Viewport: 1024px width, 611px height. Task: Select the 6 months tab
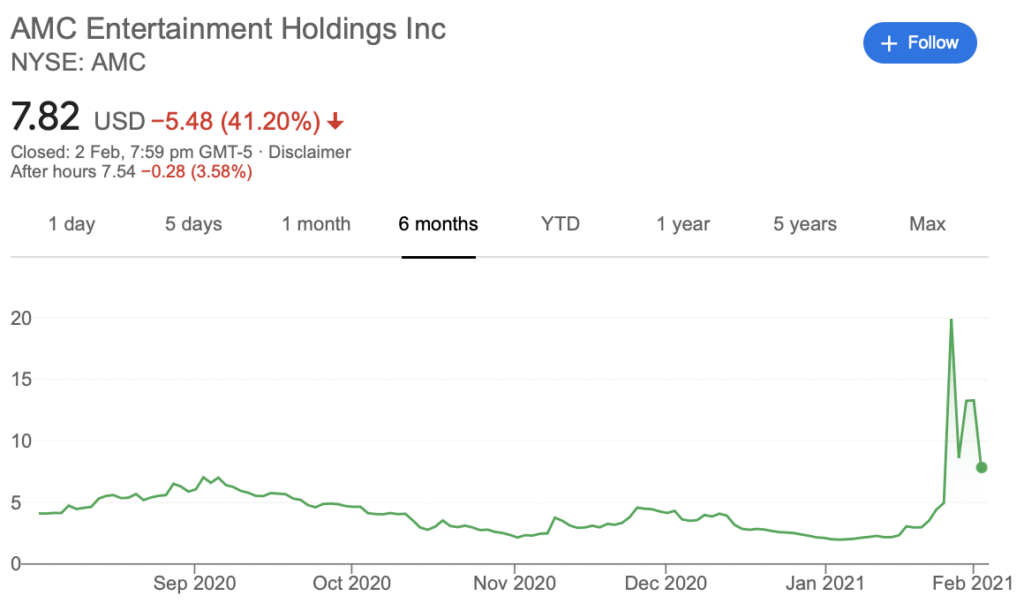(438, 224)
